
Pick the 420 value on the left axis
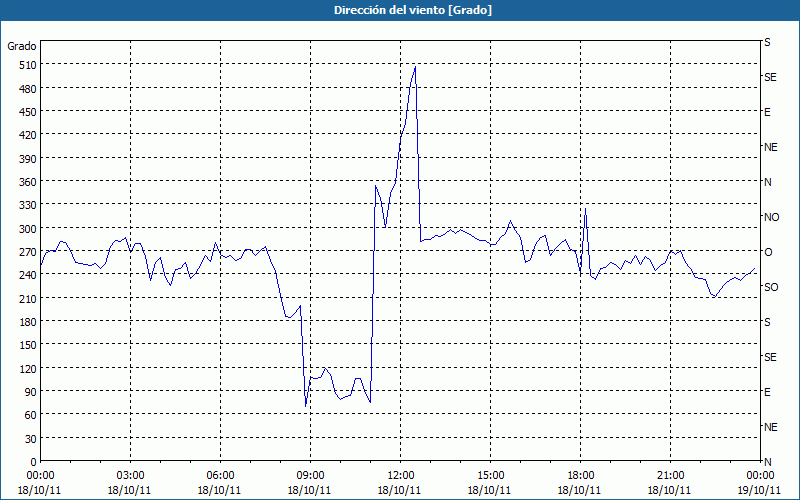coord(28,135)
